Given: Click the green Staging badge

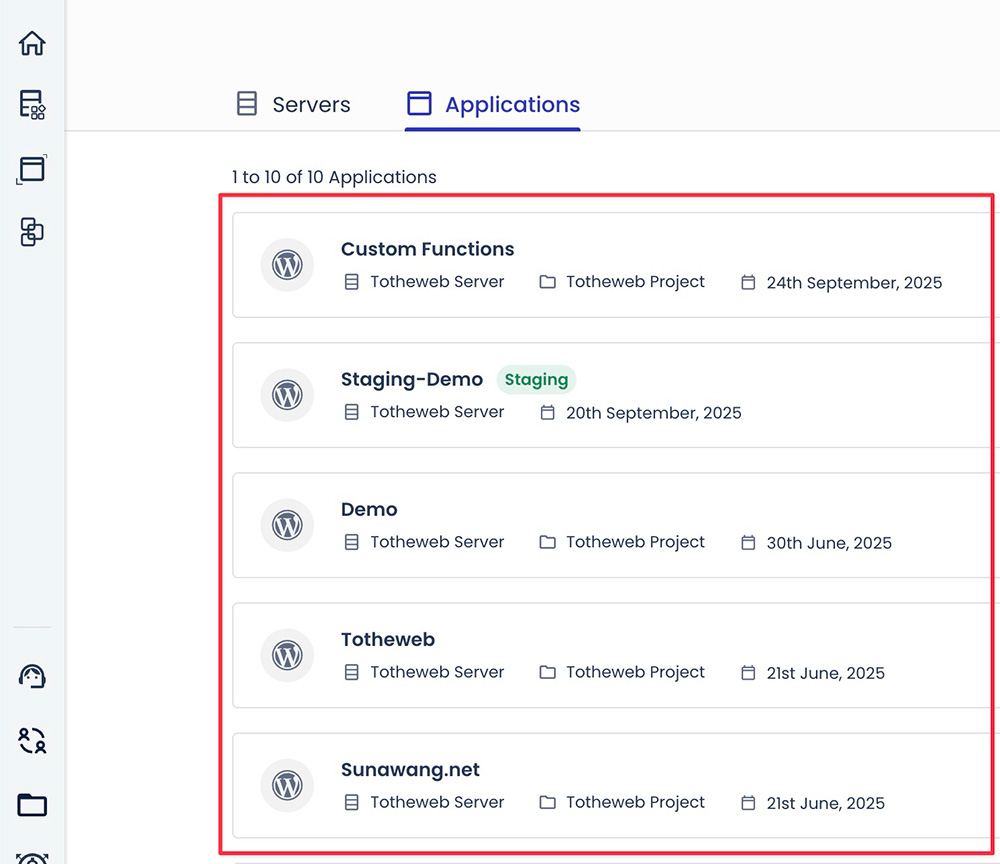Looking at the screenshot, I should coord(536,379).
